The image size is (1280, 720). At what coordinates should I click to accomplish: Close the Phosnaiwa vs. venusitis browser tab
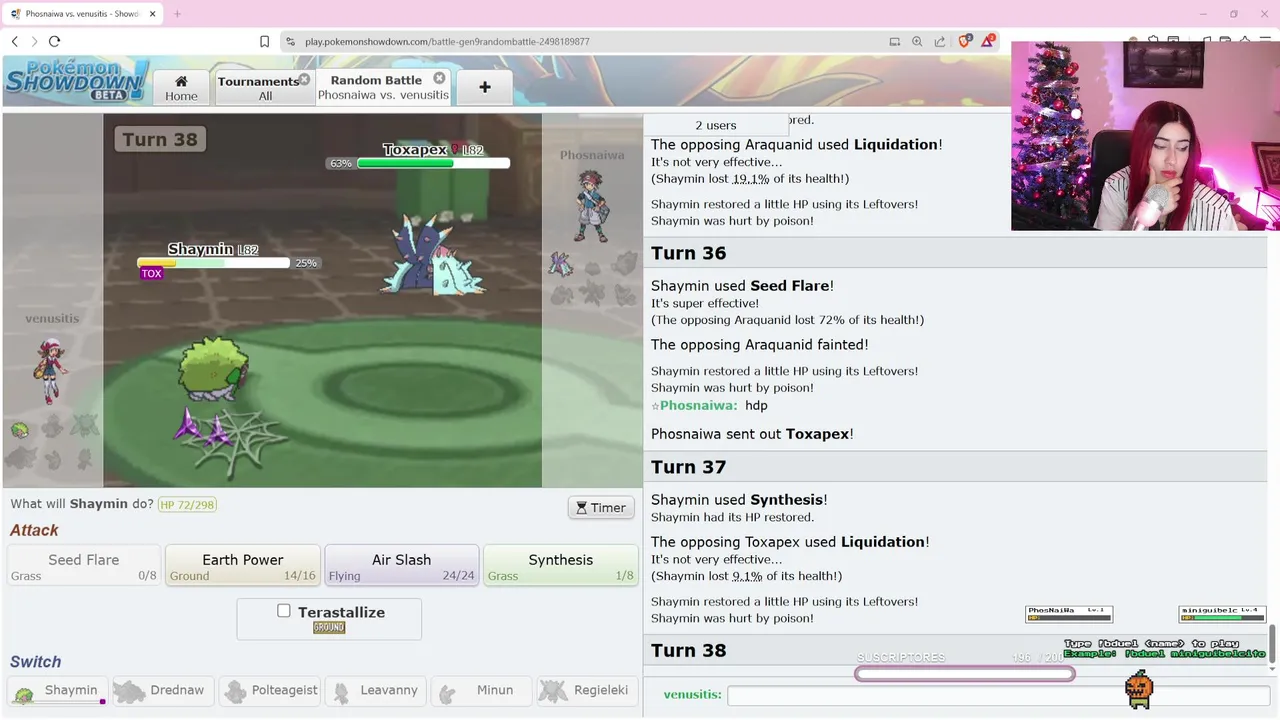click(152, 14)
